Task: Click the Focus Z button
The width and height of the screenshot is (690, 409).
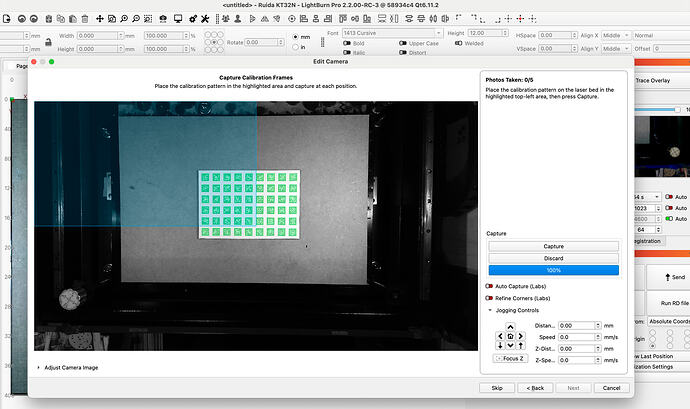Action: (510, 358)
